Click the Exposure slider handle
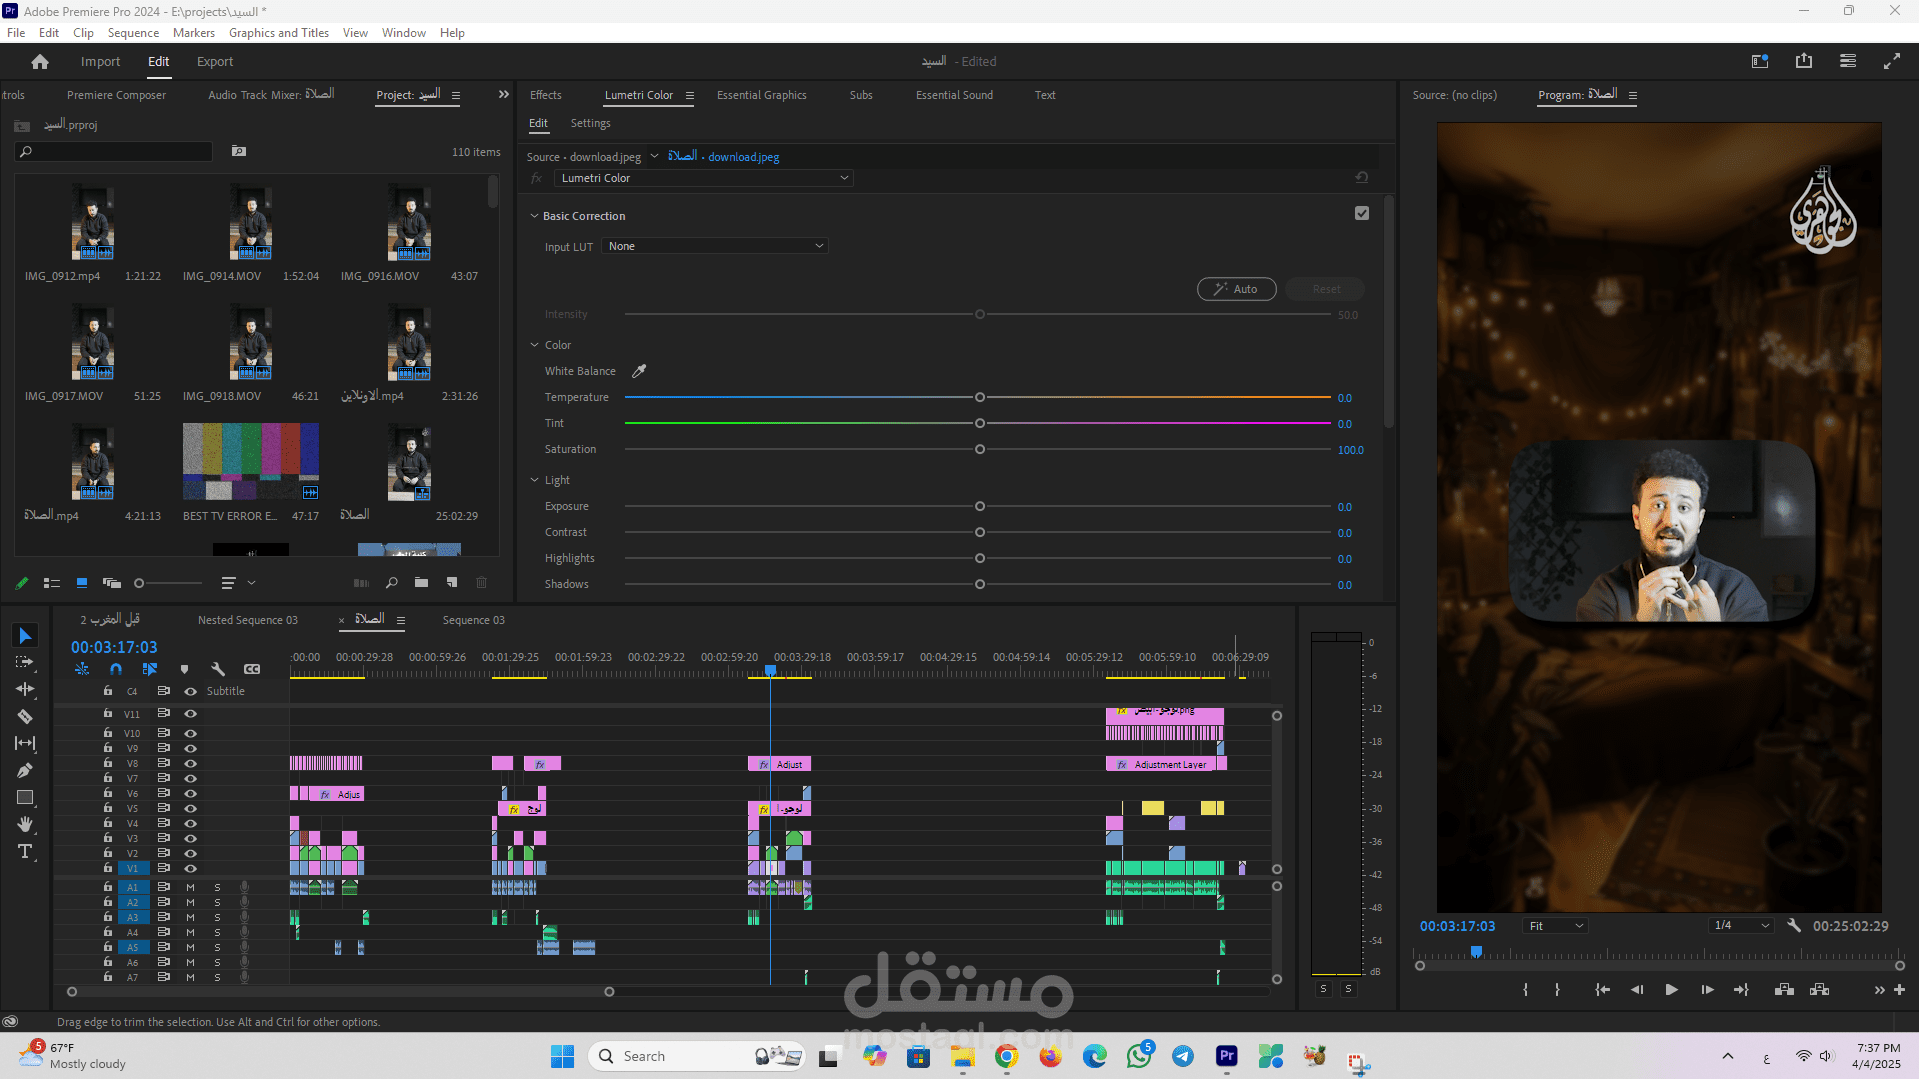The width and height of the screenshot is (1919, 1079). point(980,507)
